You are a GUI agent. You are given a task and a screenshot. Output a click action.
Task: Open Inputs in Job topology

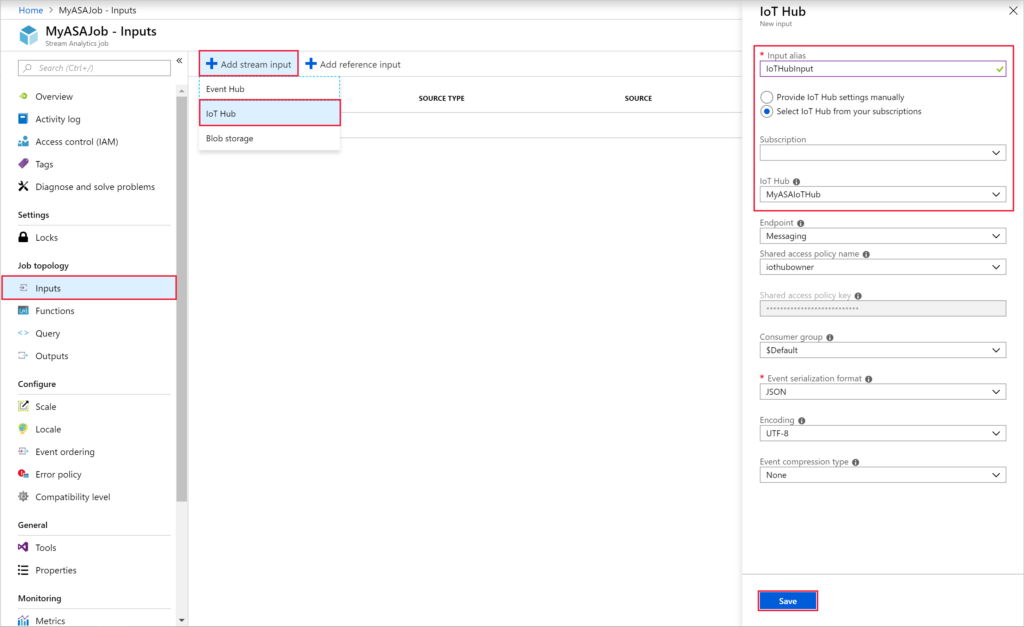coord(89,288)
